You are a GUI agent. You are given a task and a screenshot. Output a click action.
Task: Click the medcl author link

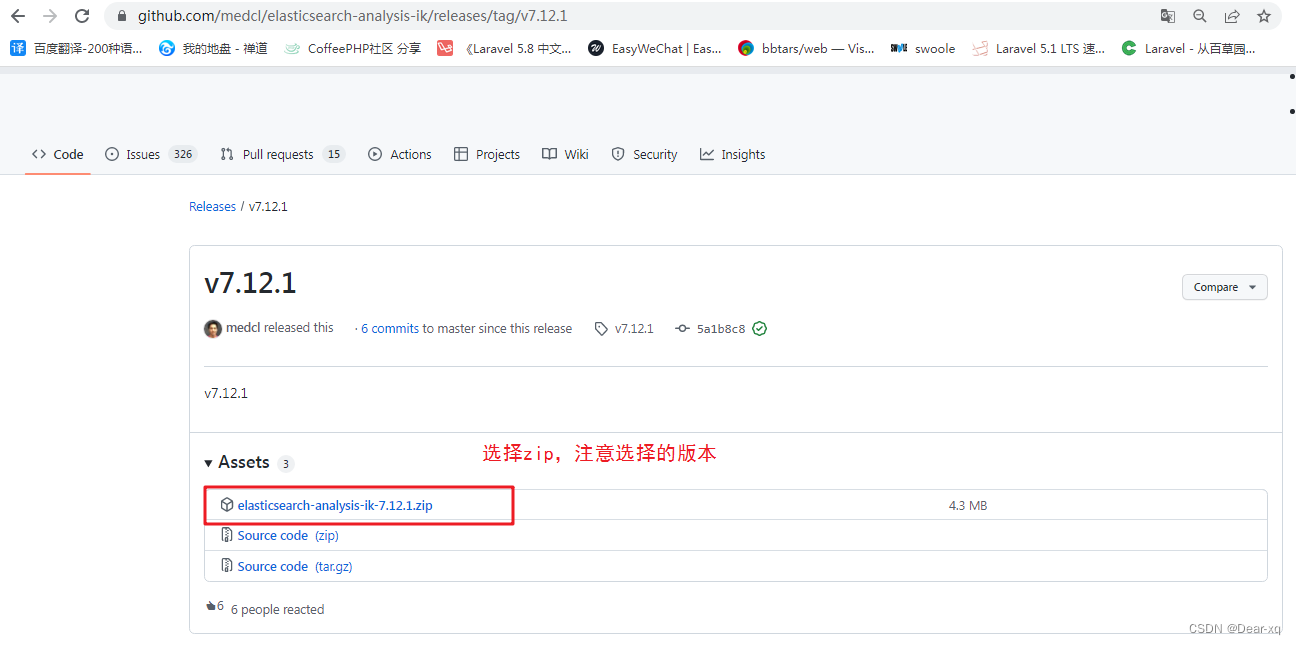click(243, 328)
